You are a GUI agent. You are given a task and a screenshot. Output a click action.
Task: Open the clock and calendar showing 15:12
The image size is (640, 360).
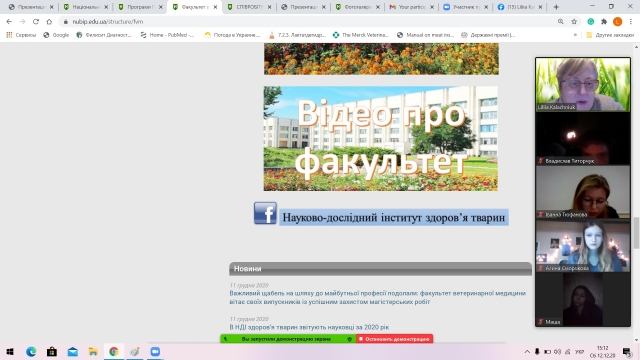click(602, 352)
